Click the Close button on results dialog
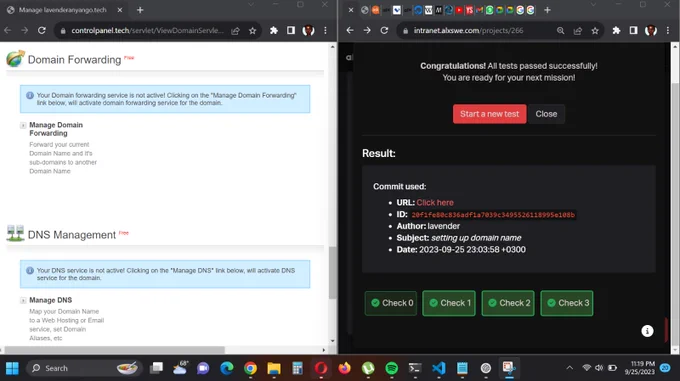The image size is (680, 381). [x=546, y=114]
